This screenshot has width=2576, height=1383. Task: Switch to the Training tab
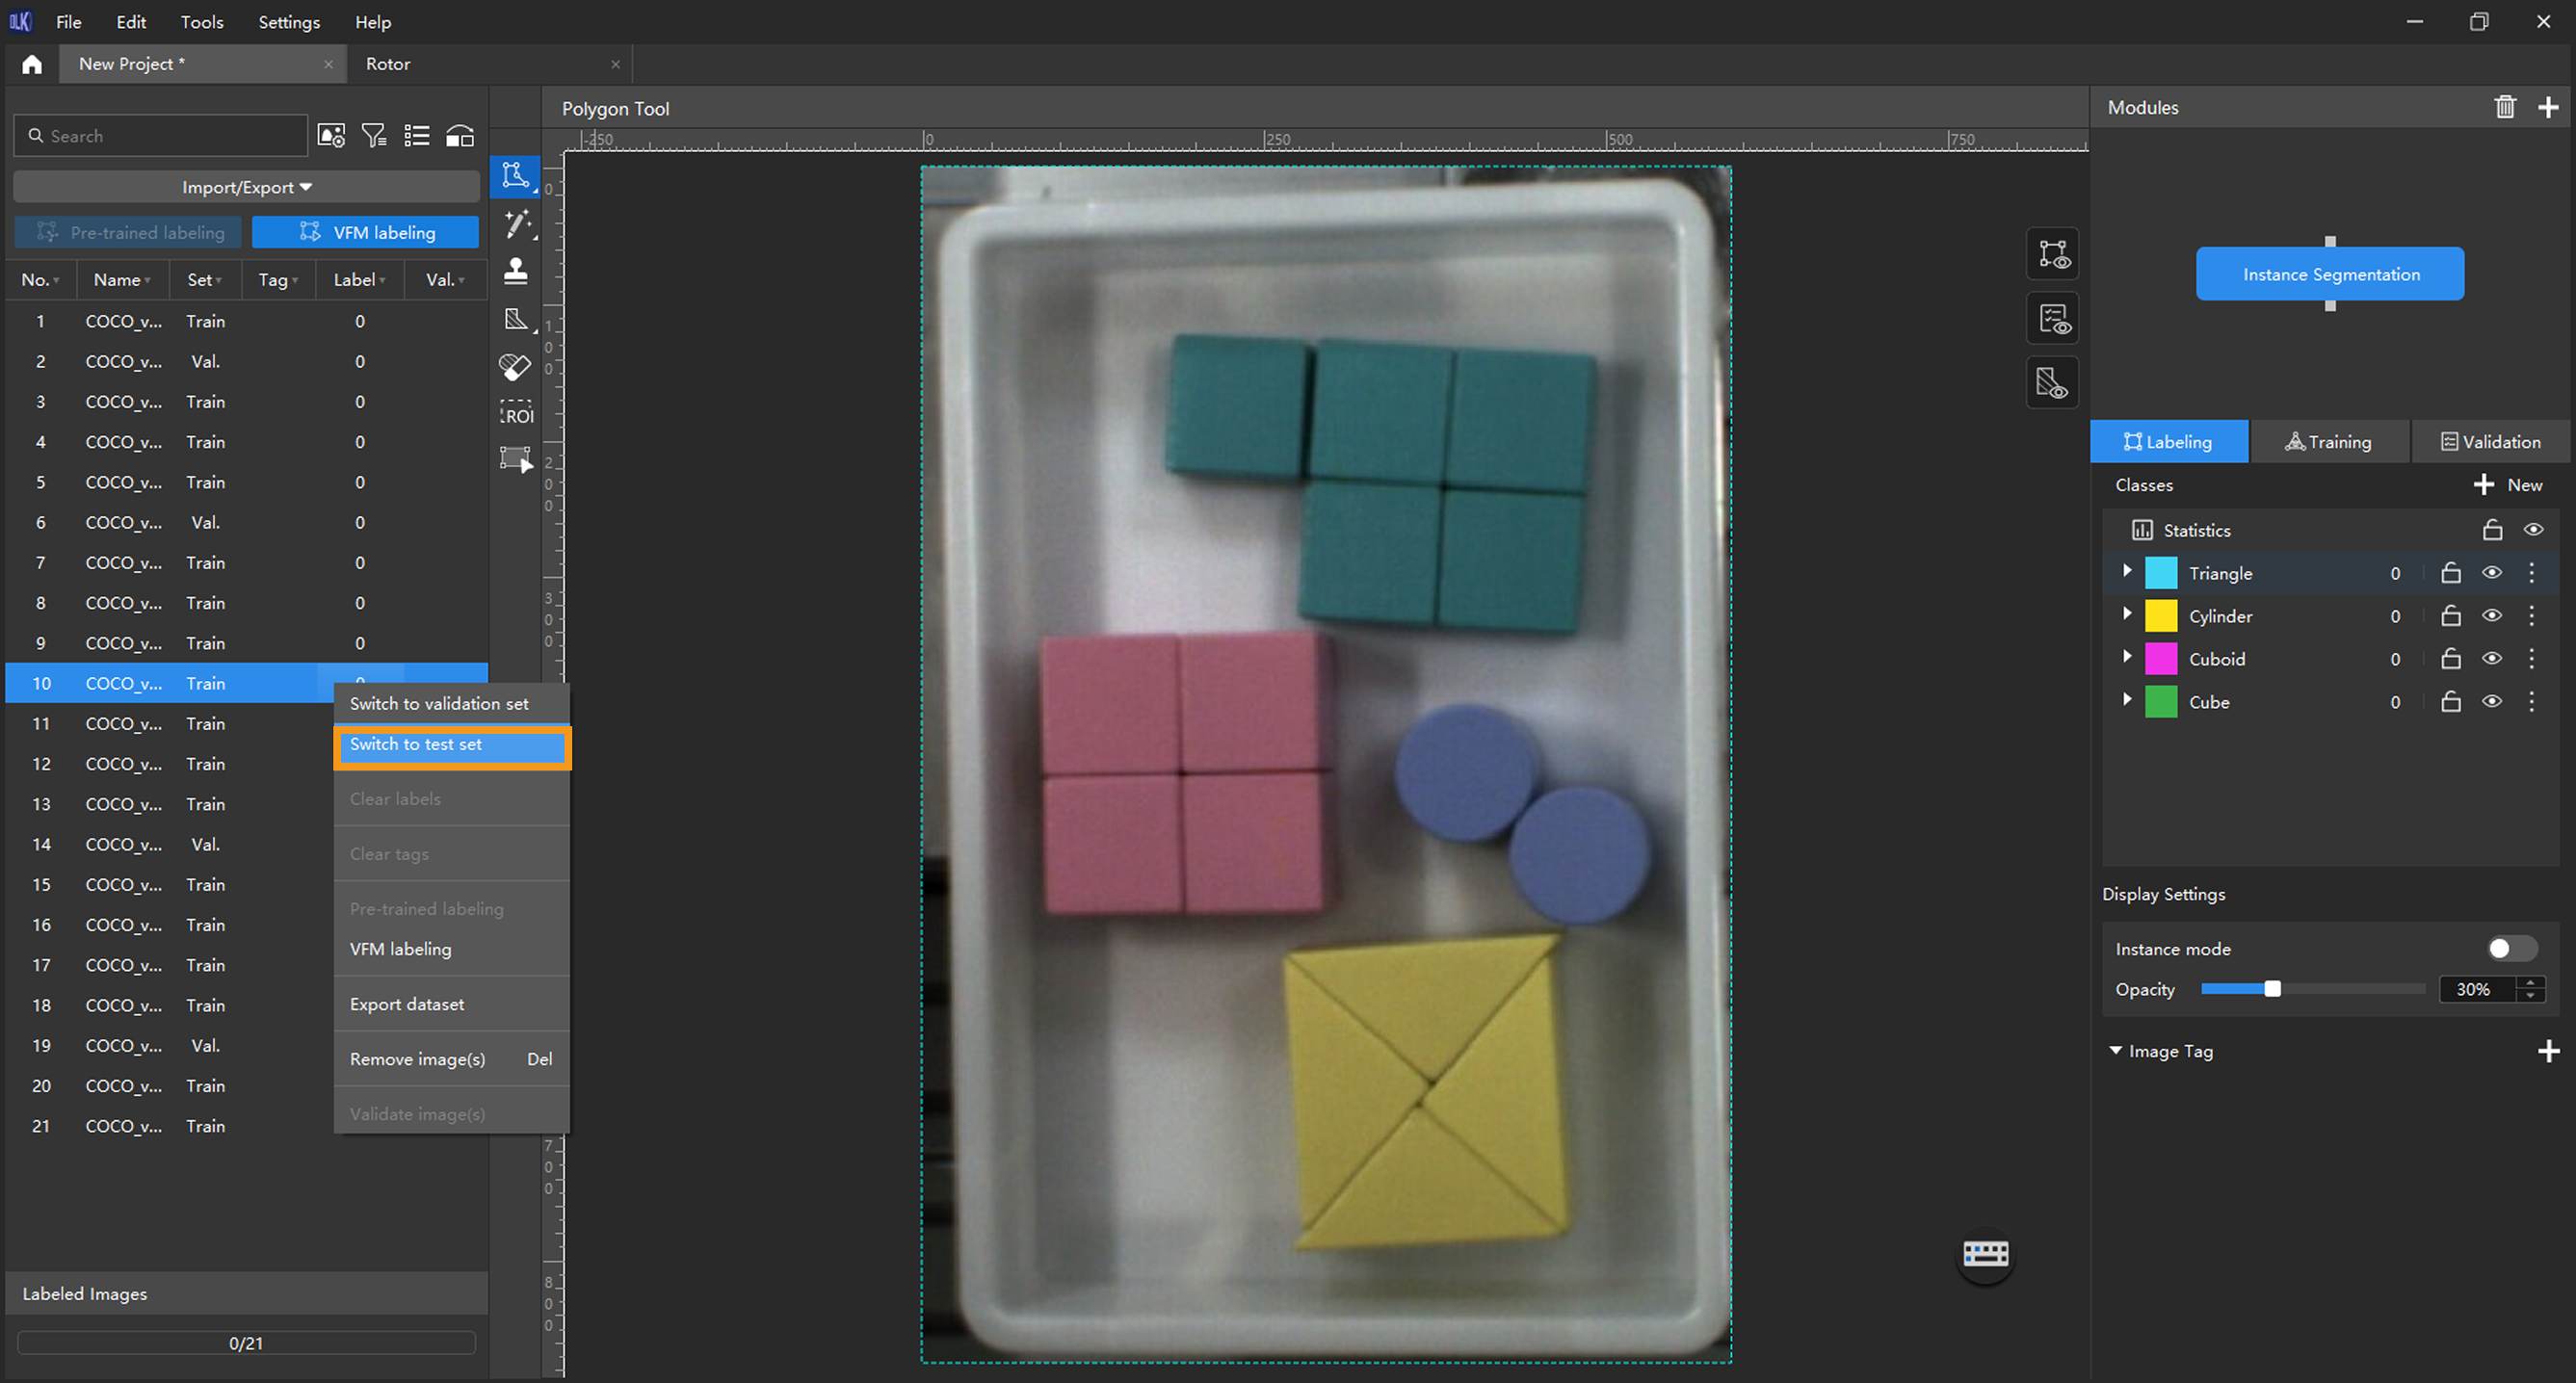click(x=2328, y=442)
